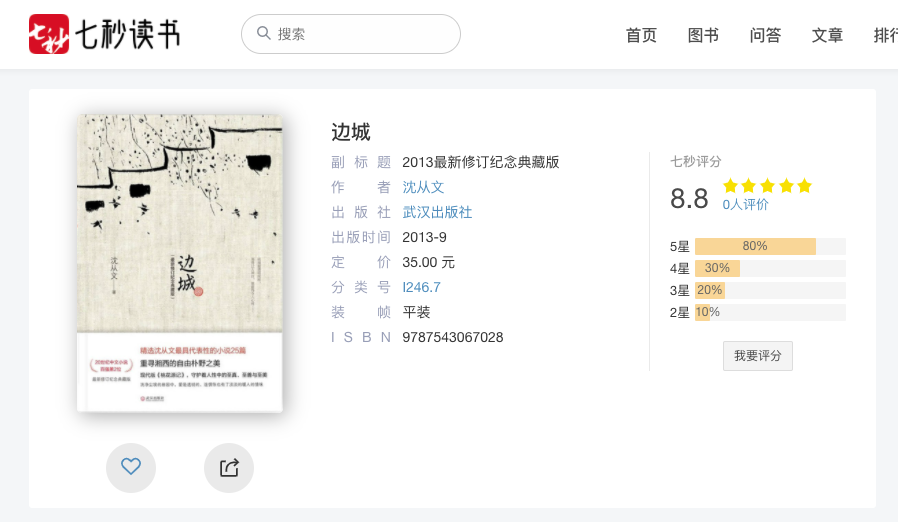Click the 我要评分 button
Screen dimensions: 898x522
click(x=758, y=356)
